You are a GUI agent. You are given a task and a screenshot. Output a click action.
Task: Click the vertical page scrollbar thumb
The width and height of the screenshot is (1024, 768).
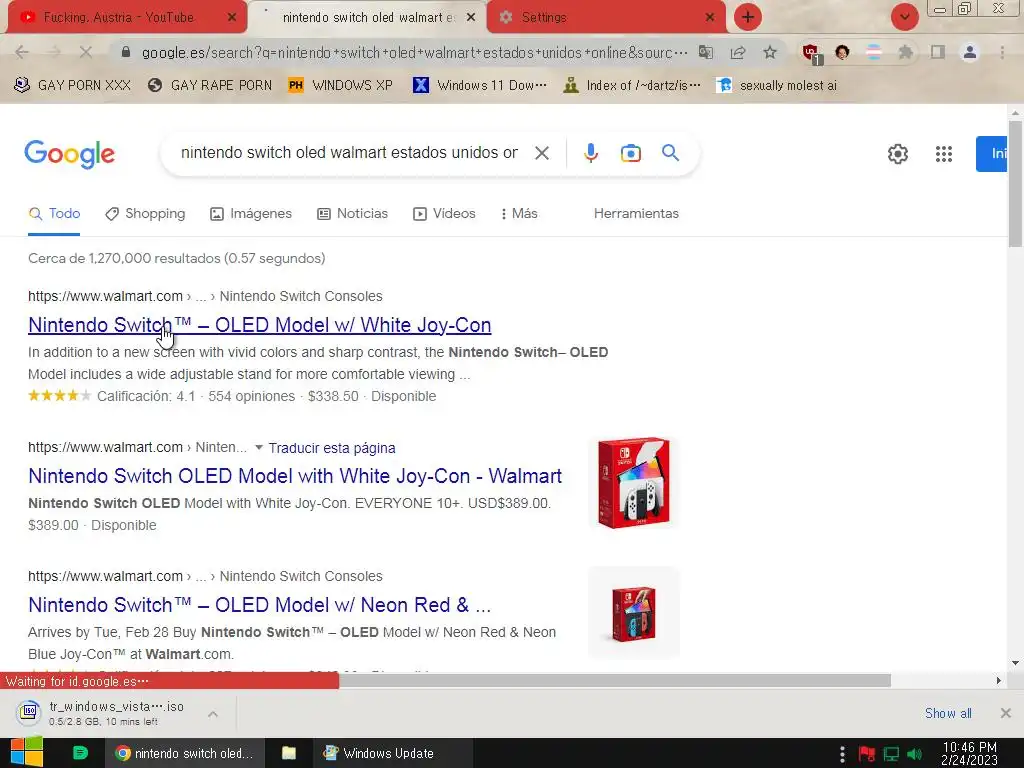point(1015,183)
